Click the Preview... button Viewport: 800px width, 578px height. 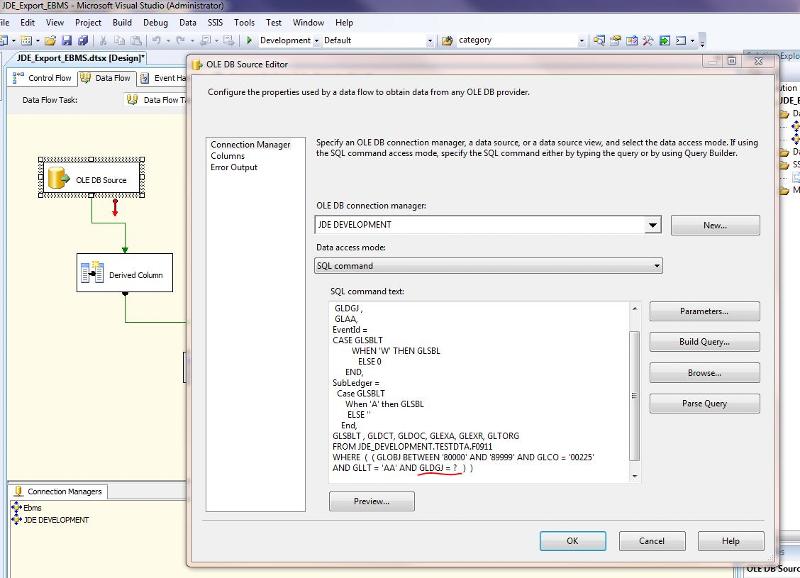[371, 501]
